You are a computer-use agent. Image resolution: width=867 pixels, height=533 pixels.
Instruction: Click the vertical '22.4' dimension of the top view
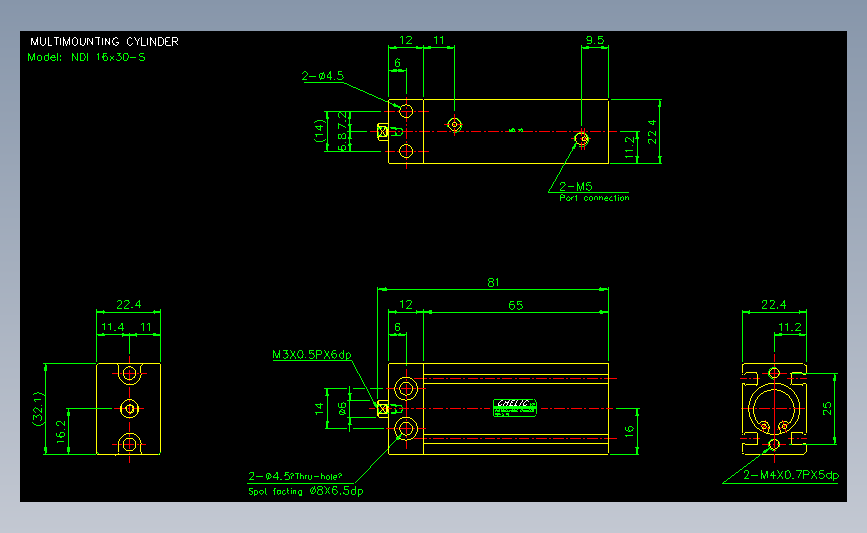coord(652,132)
